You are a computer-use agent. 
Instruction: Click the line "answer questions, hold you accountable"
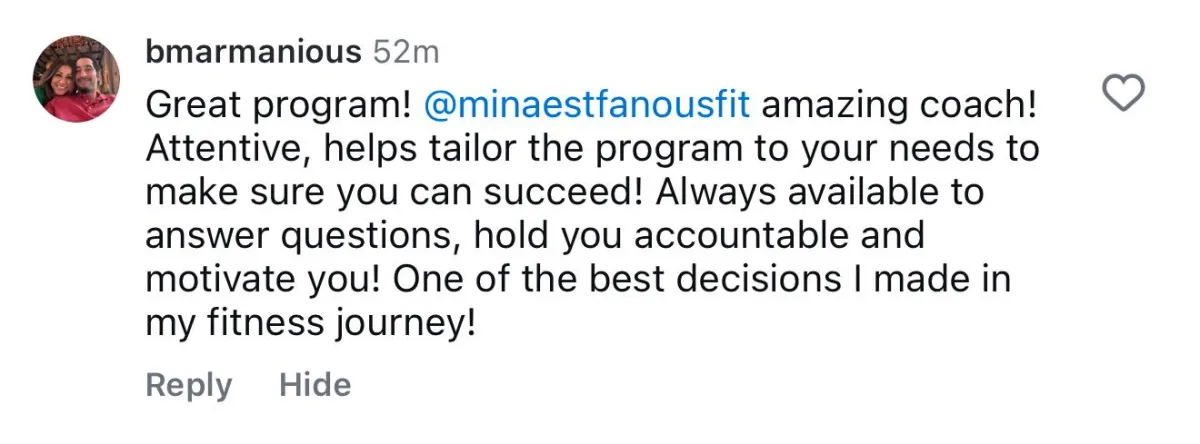coord(535,238)
